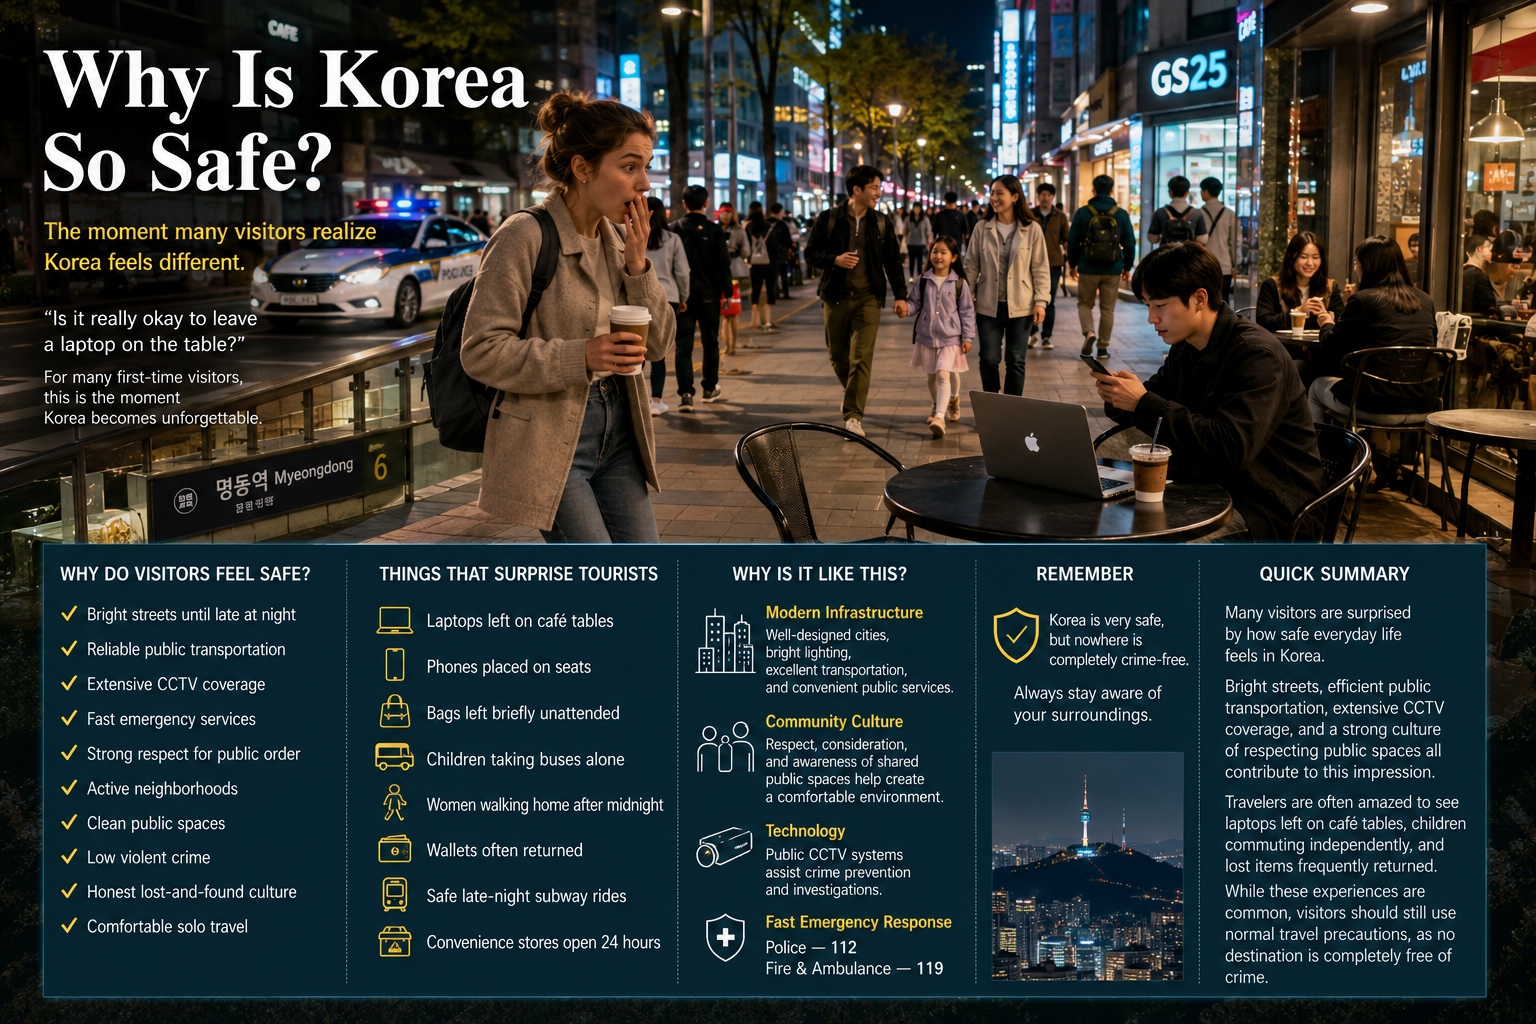Select the "Community Culture" yellow subheading
This screenshot has height=1024, width=1536.
pos(834,721)
